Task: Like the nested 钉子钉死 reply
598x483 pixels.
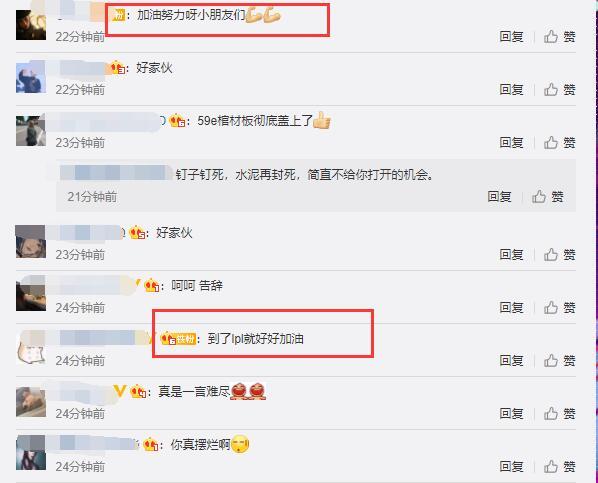Action: pyautogui.click(x=548, y=197)
